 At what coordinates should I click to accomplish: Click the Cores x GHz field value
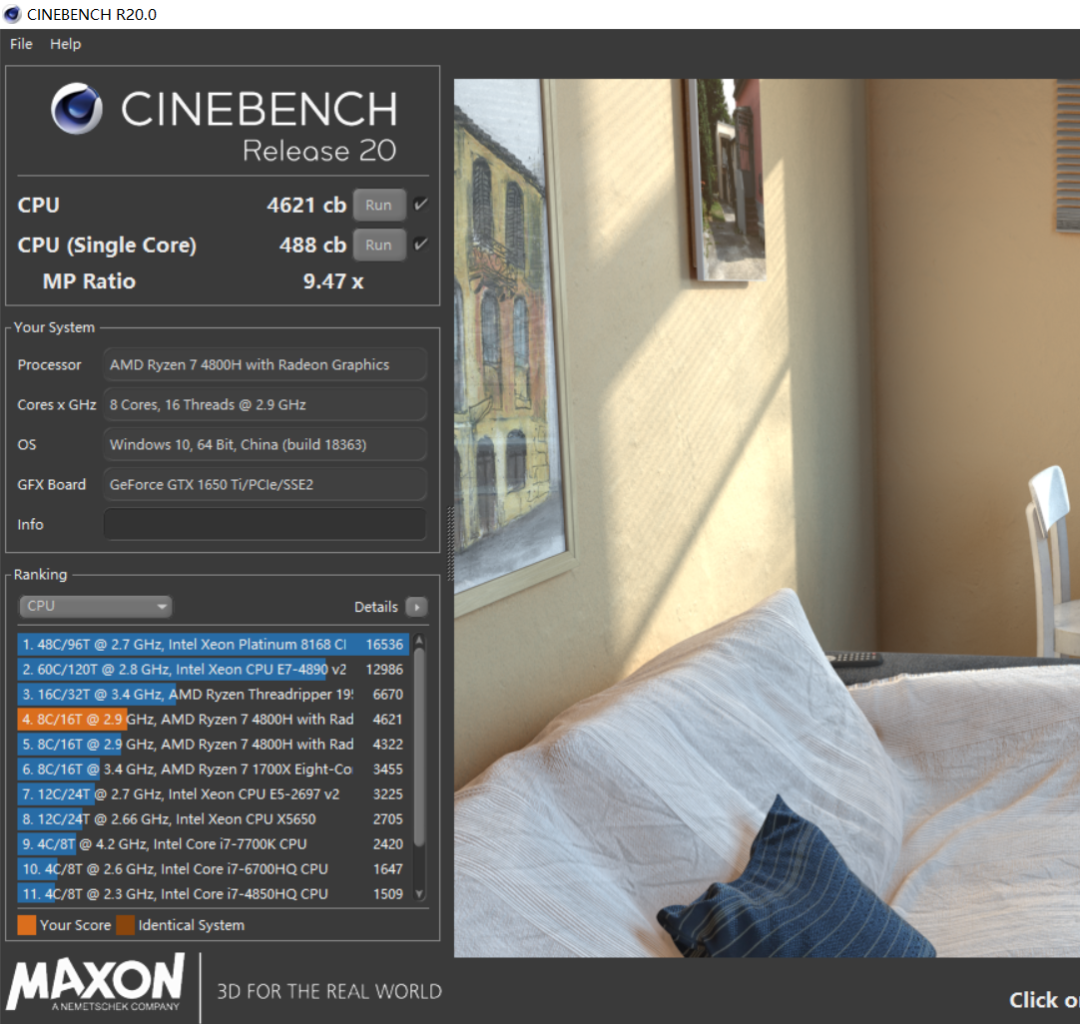point(264,404)
